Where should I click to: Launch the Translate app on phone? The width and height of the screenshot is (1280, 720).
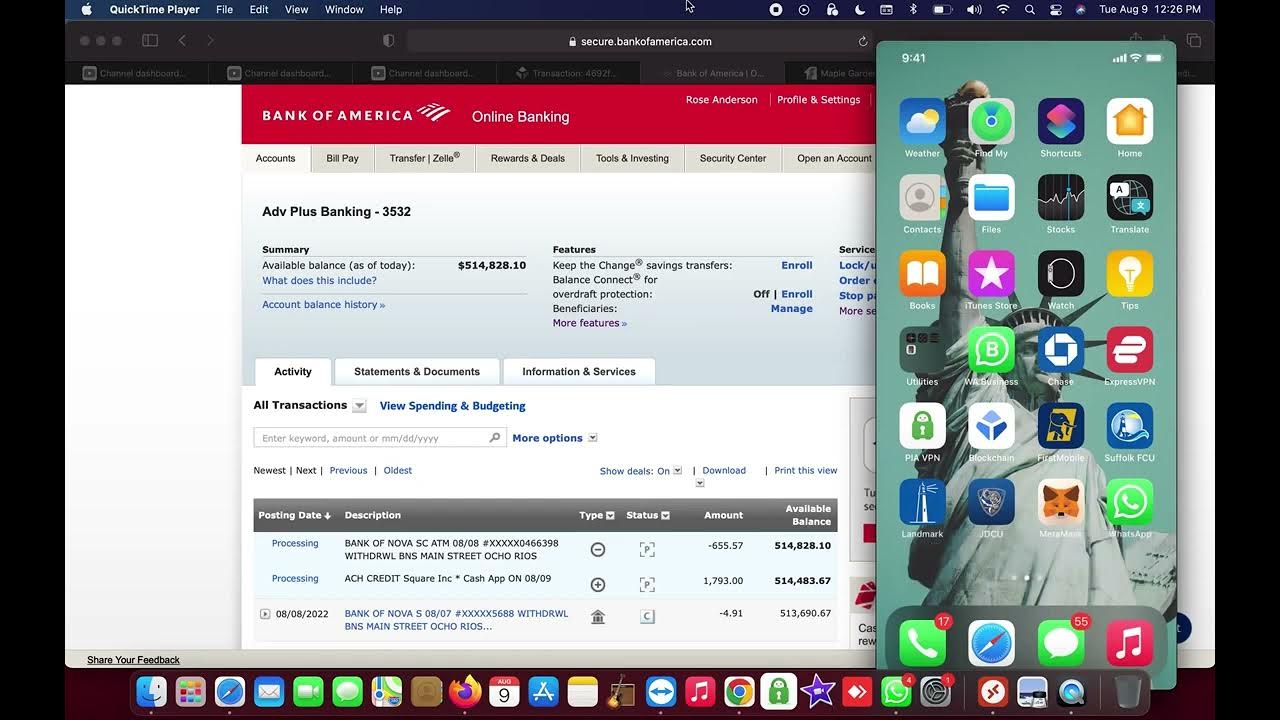tap(1129, 198)
